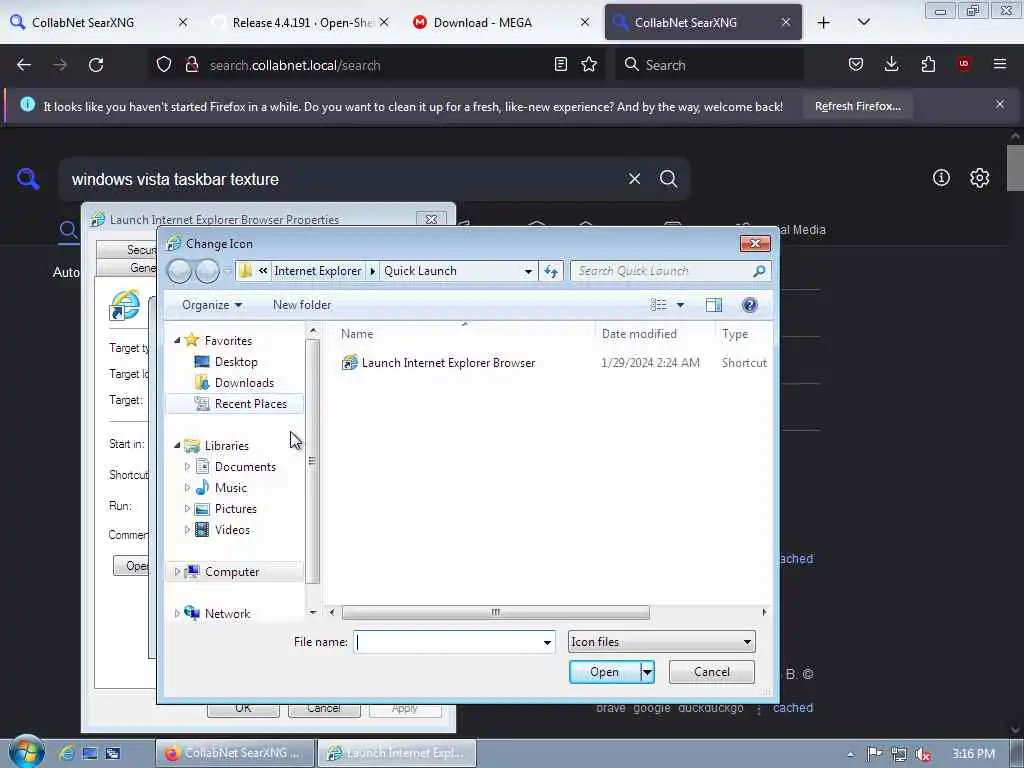The width and height of the screenshot is (1024, 768).
Task: Open new Firefox tab plus button
Action: 824,23
